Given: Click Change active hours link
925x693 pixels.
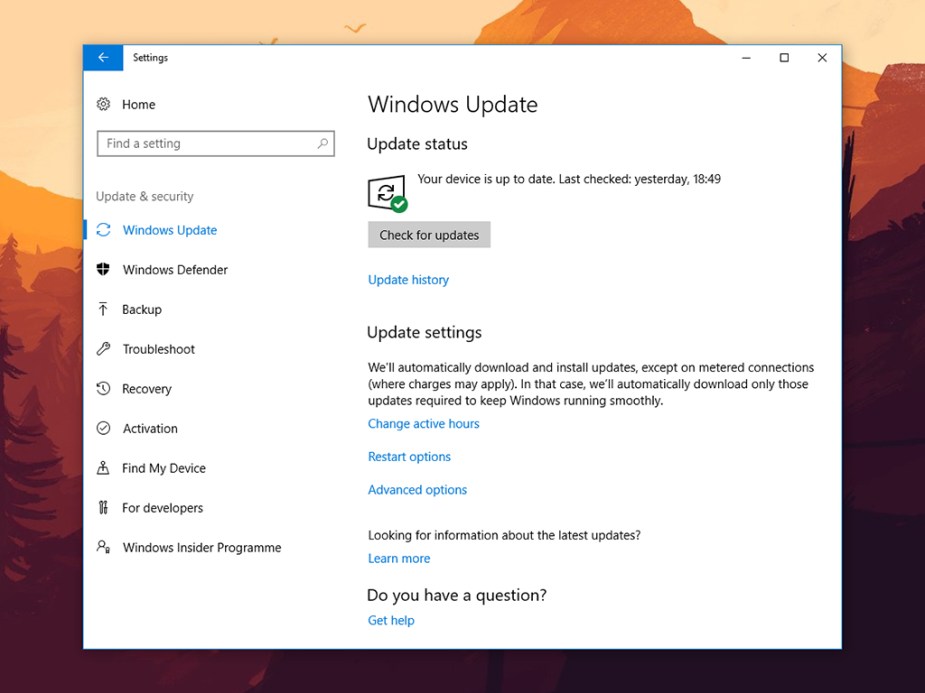Looking at the screenshot, I should point(423,424).
